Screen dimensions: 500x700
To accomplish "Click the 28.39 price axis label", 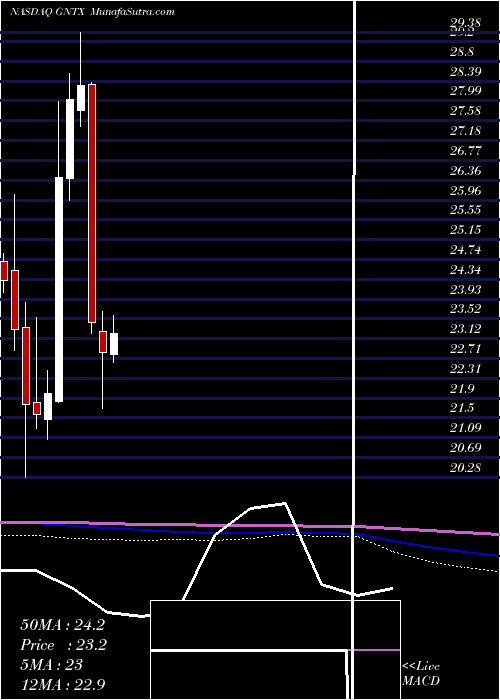I will [x=466, y=71].
